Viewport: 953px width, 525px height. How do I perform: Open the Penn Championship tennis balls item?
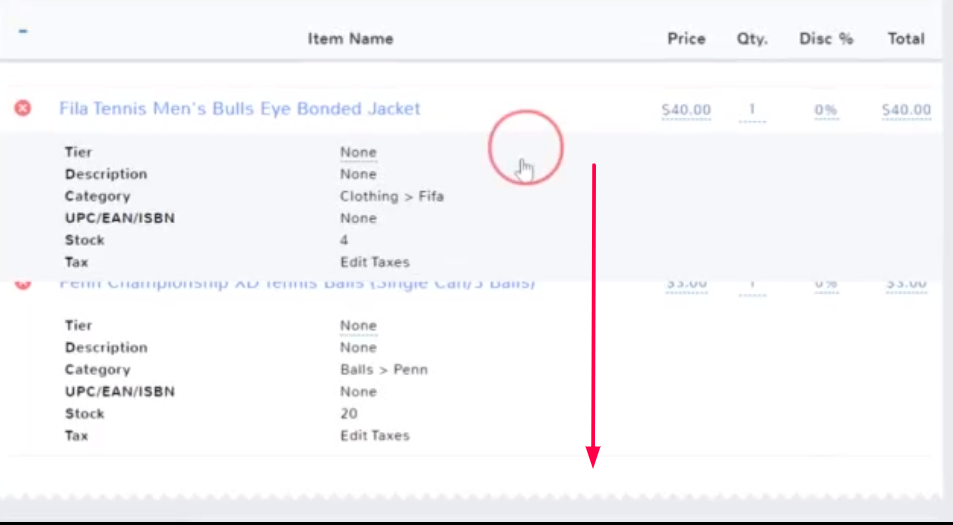click(x=297, y=285)
